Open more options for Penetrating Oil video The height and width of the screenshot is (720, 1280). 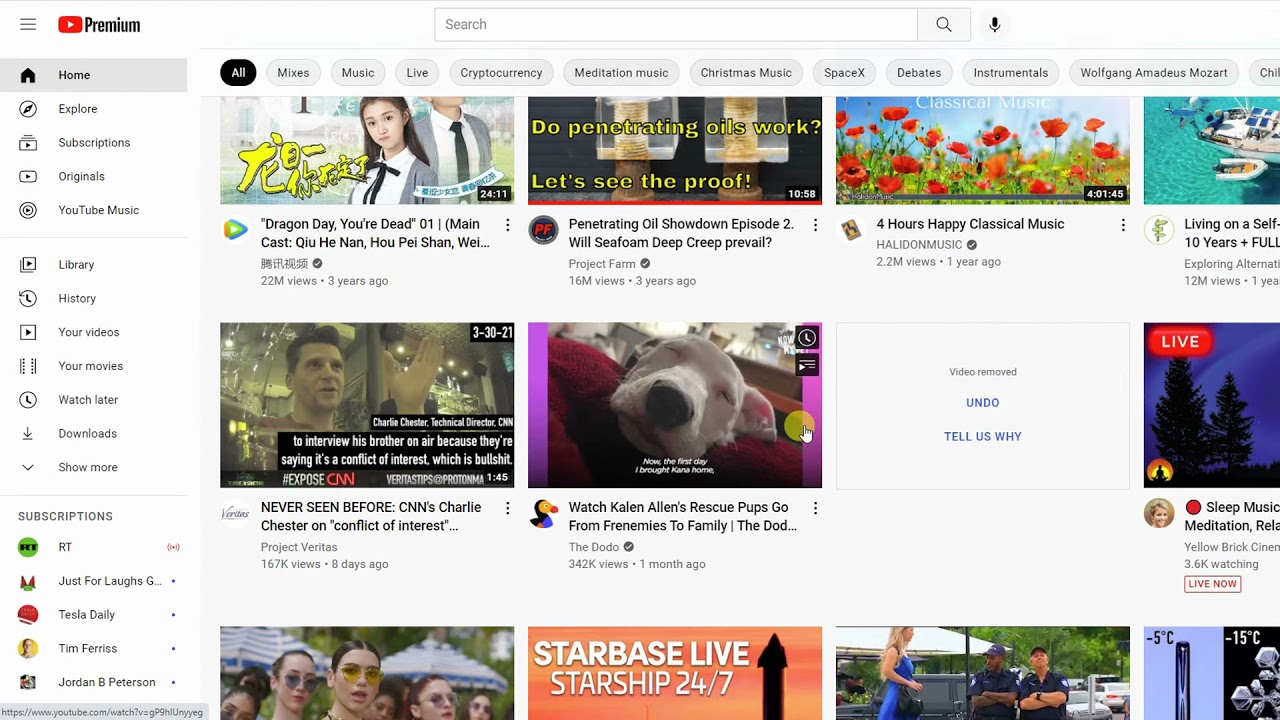tap(815, 225)
